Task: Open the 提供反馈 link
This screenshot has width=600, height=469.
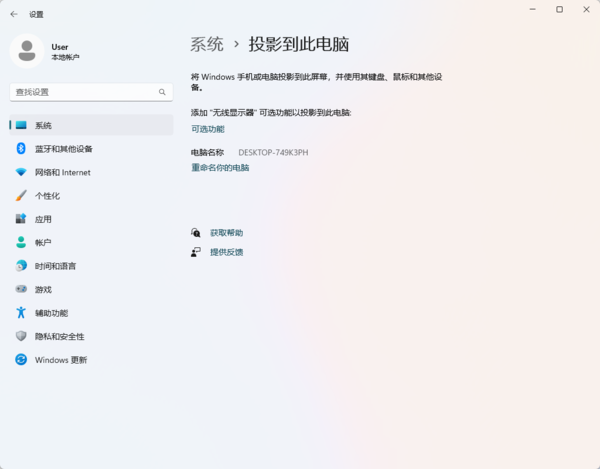Action: coord(227,252)
